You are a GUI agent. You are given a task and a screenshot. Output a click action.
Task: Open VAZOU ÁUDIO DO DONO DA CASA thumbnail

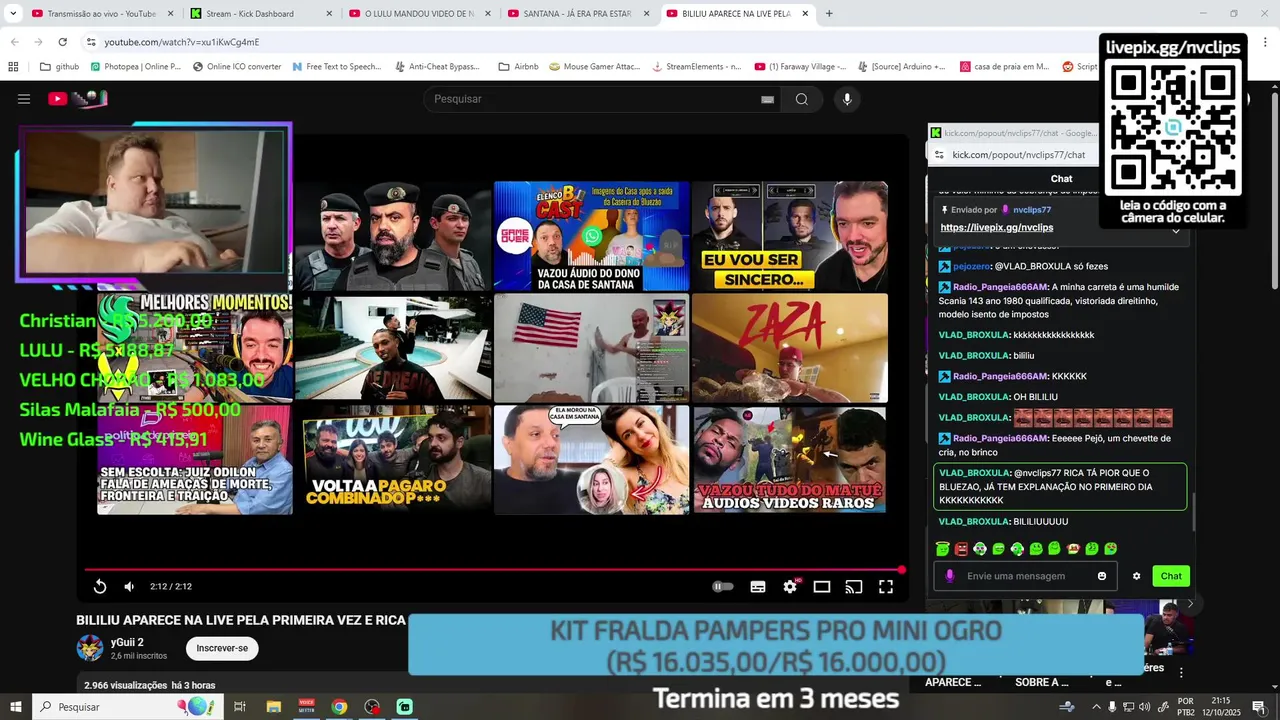coord(591,236)
